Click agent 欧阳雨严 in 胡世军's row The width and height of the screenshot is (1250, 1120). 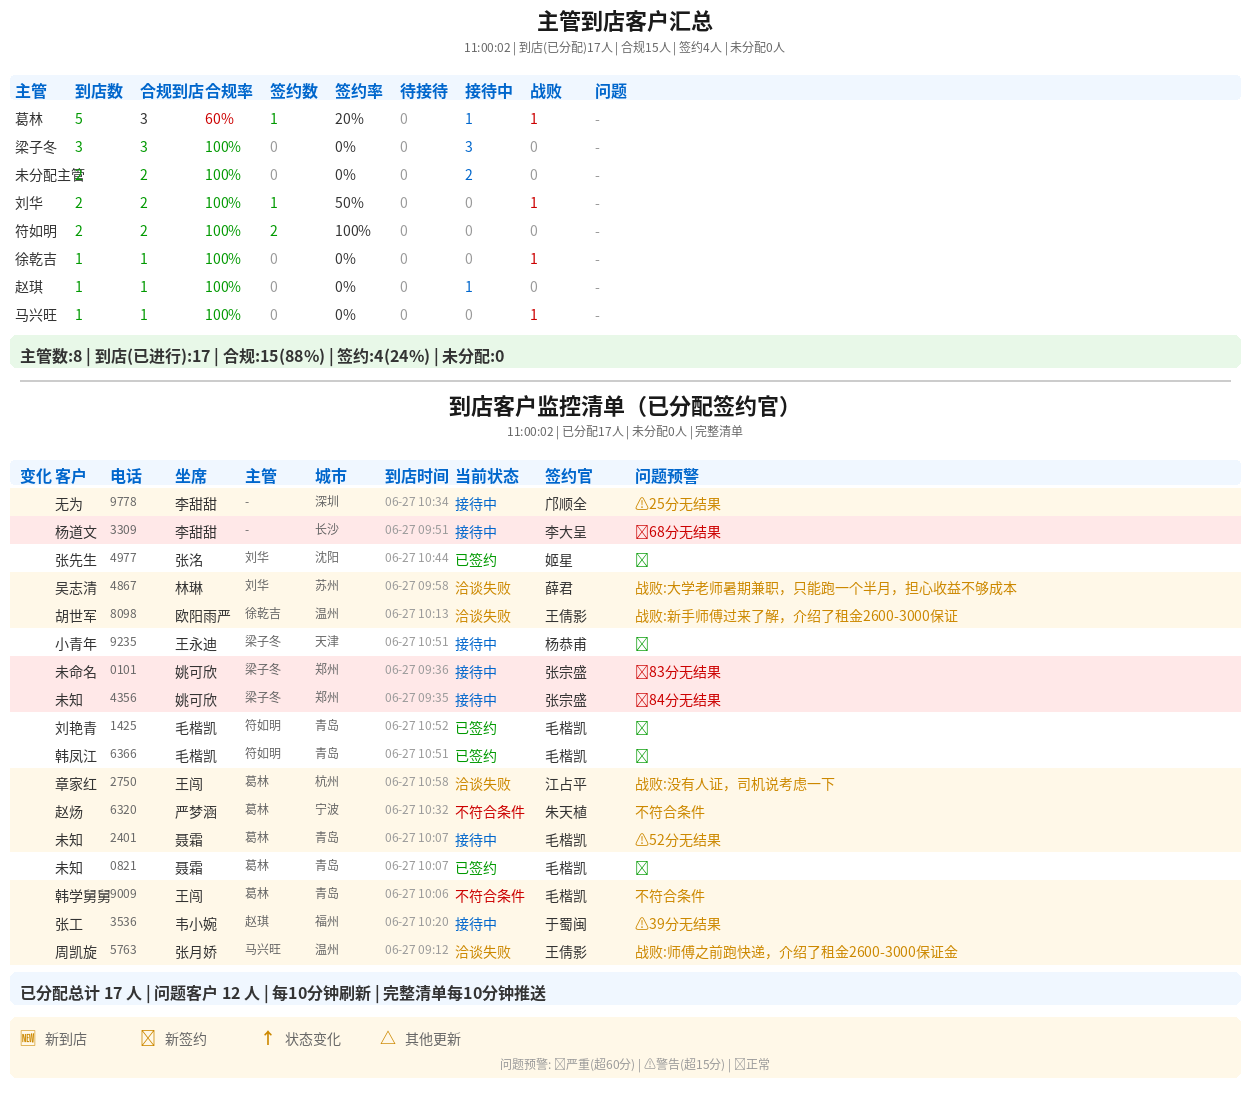click(x=203, y=617)
